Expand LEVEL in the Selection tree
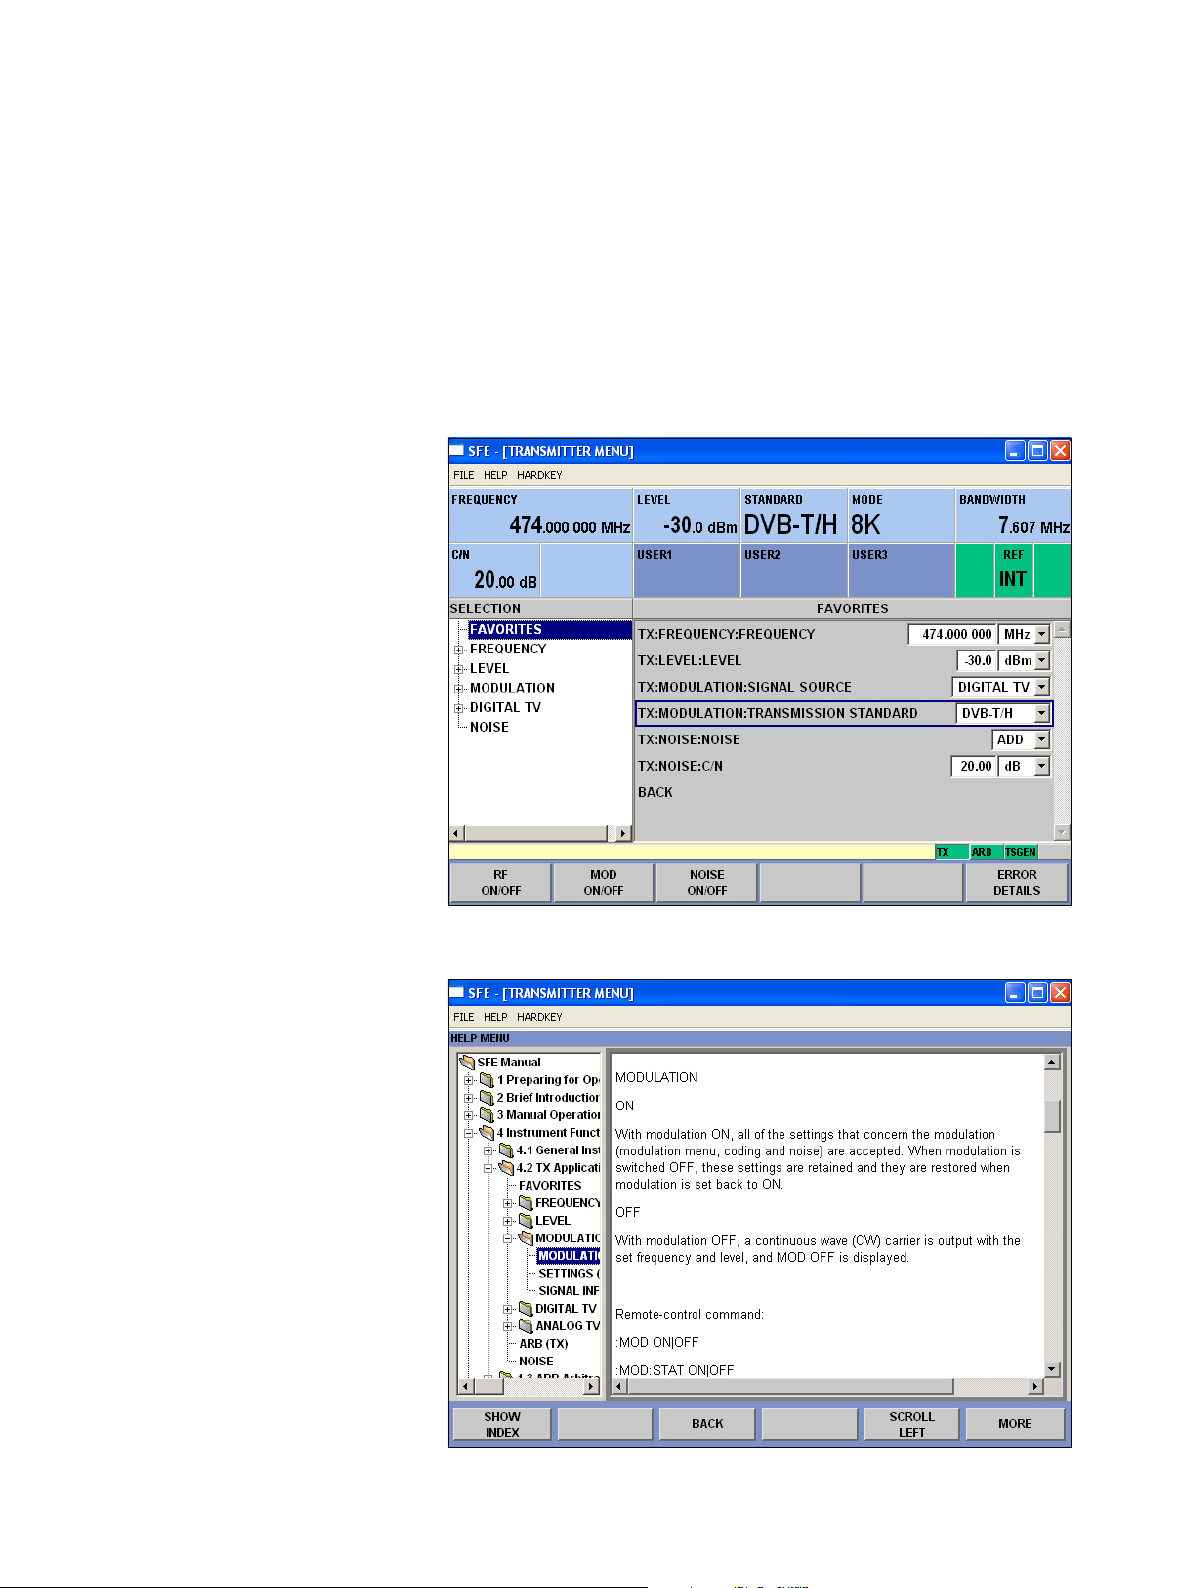 (x=459, y=669)
